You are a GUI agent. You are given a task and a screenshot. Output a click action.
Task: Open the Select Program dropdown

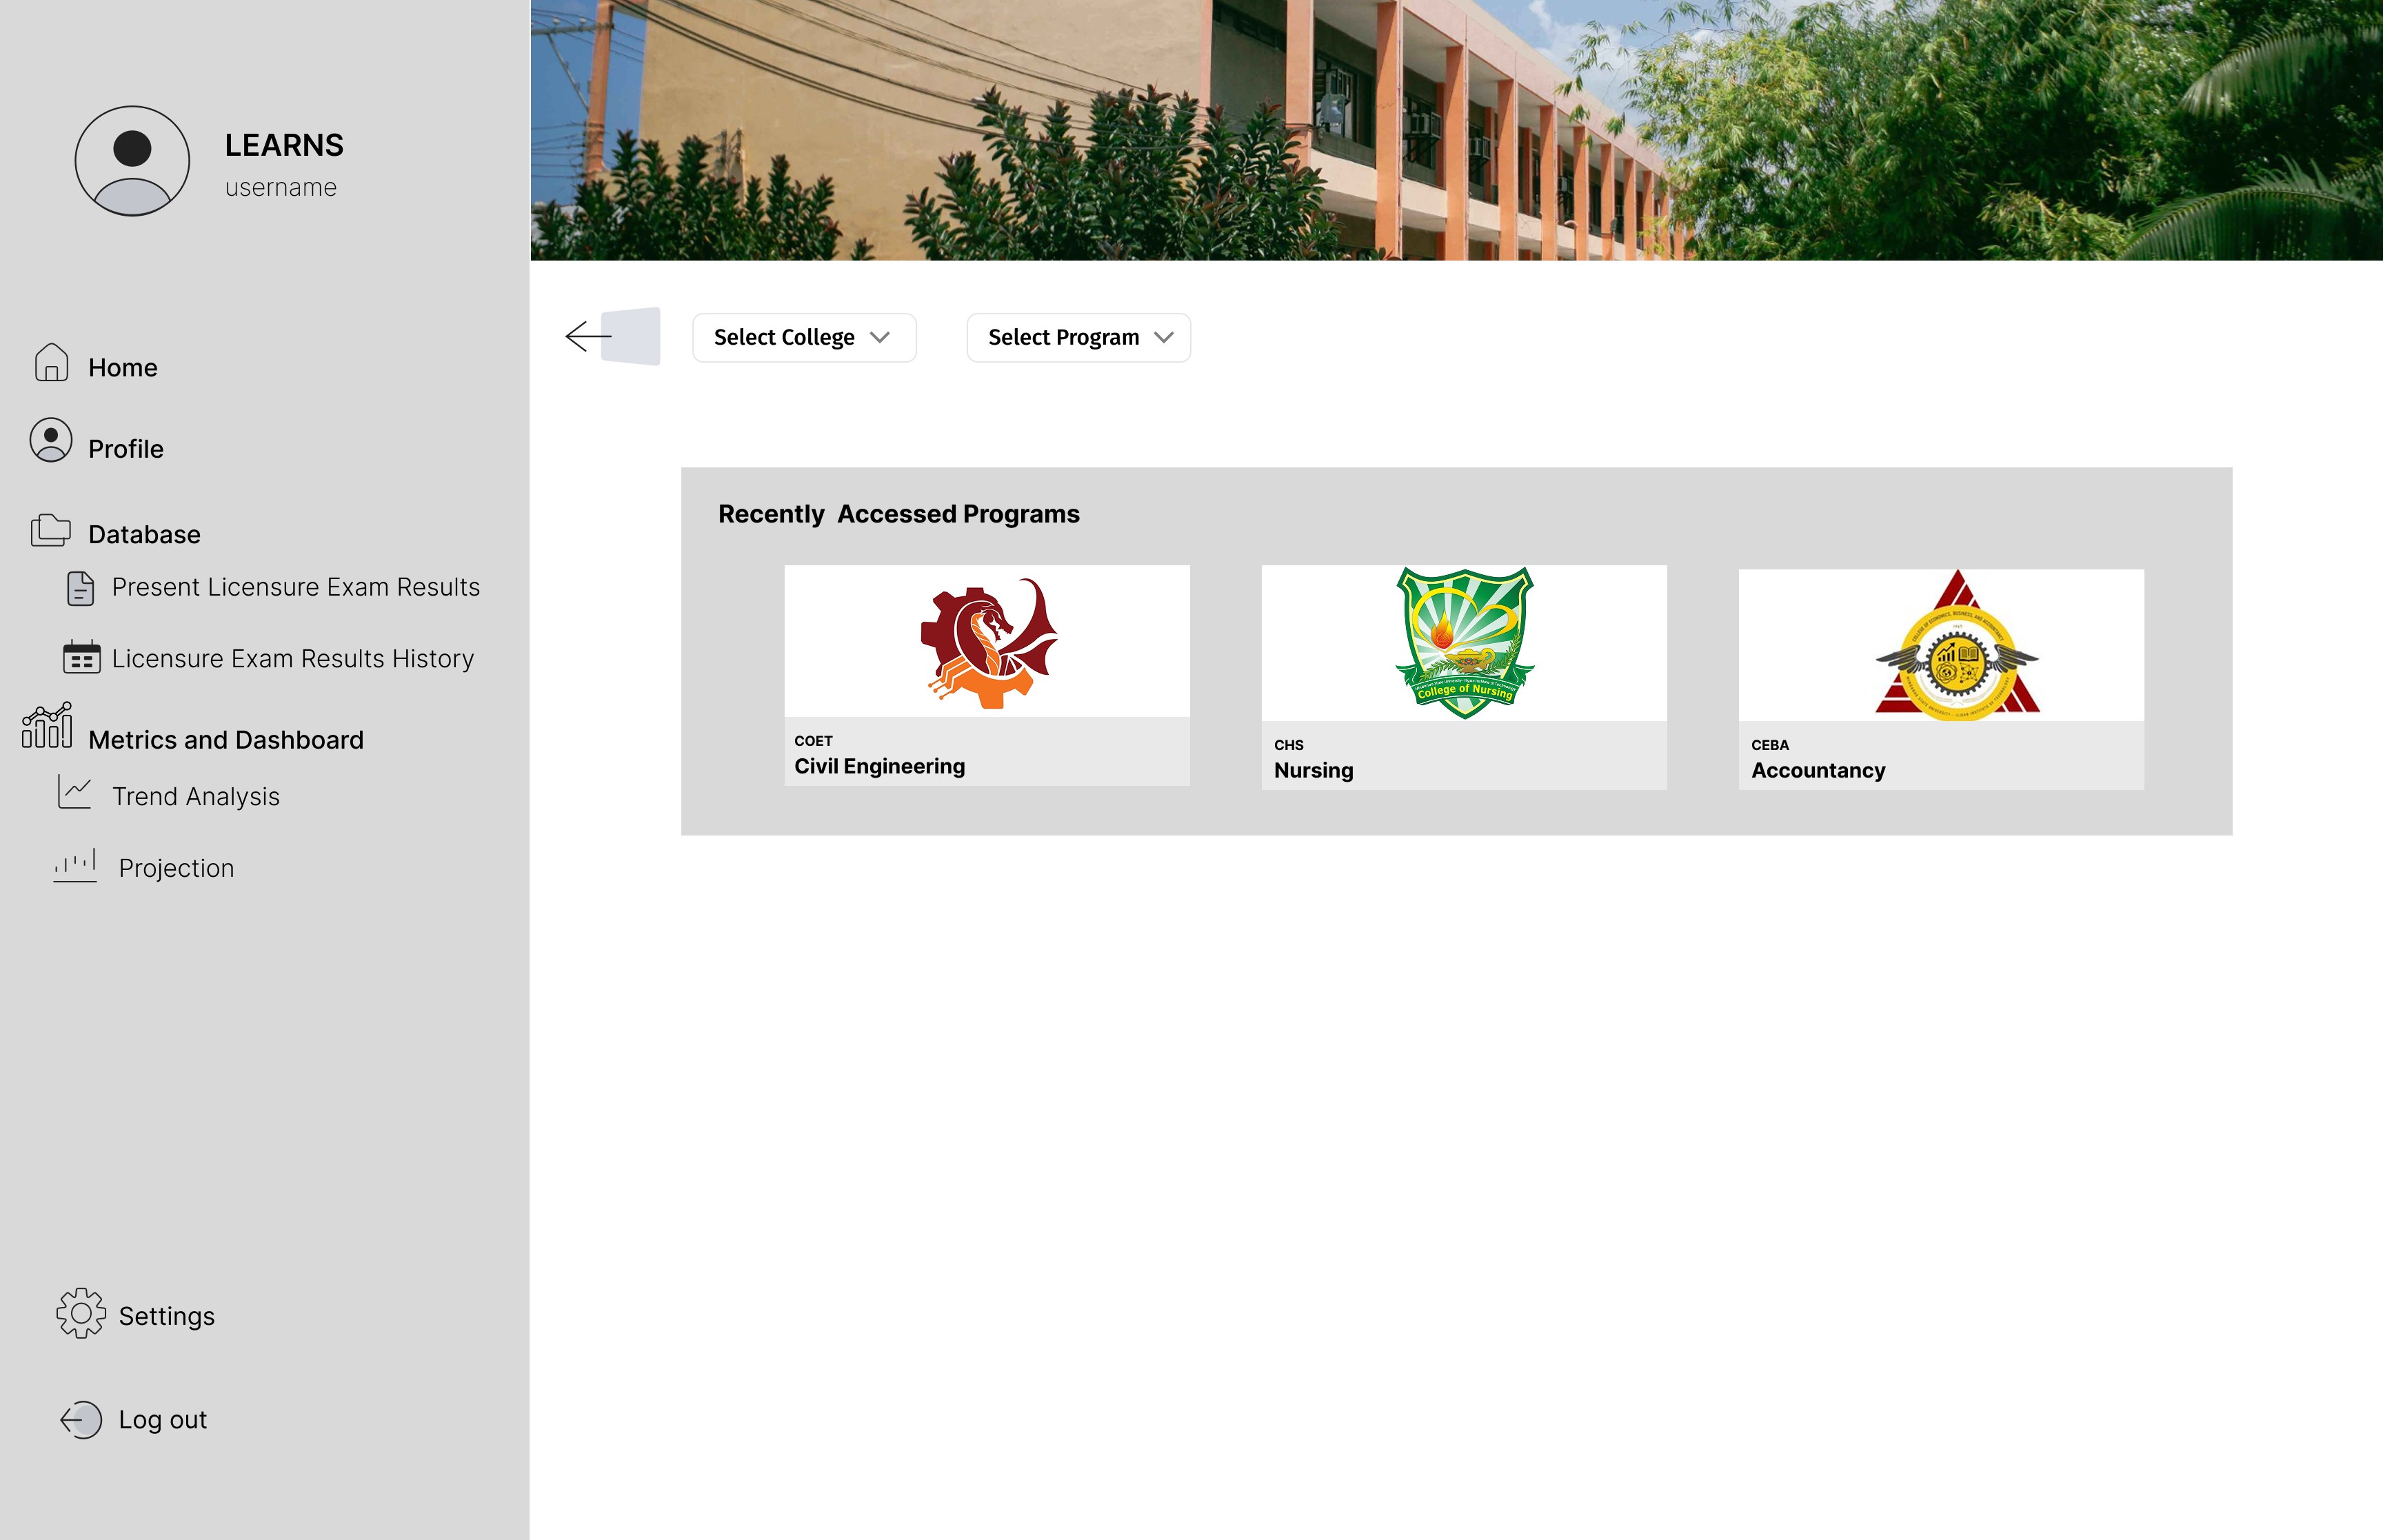click(x=1079, y=338)
